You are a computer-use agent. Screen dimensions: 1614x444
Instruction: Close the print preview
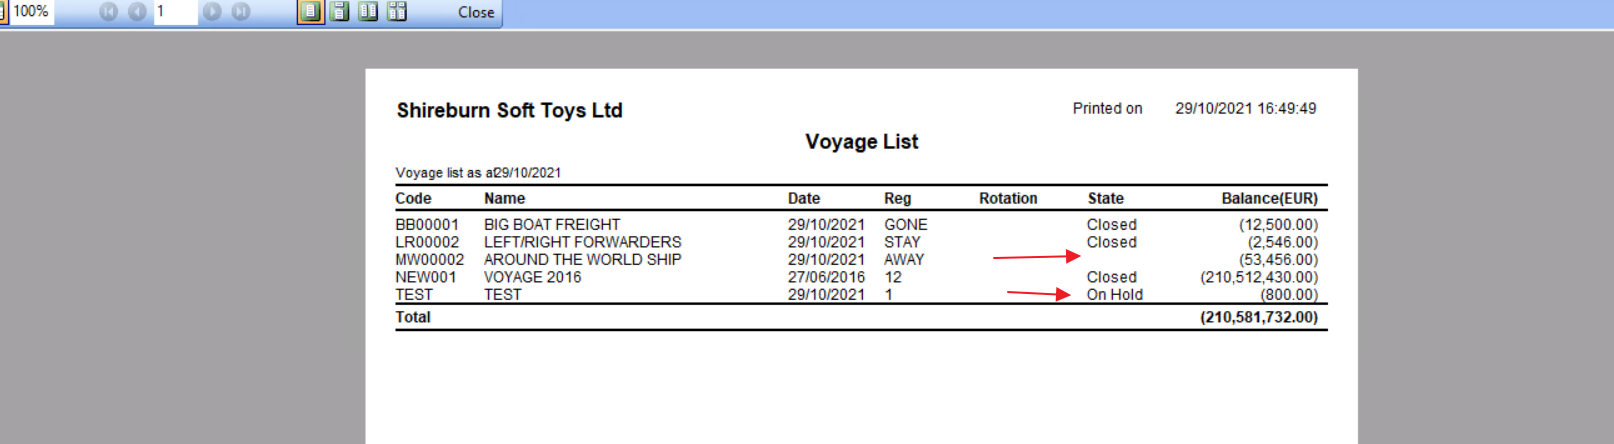coord(476,13)
